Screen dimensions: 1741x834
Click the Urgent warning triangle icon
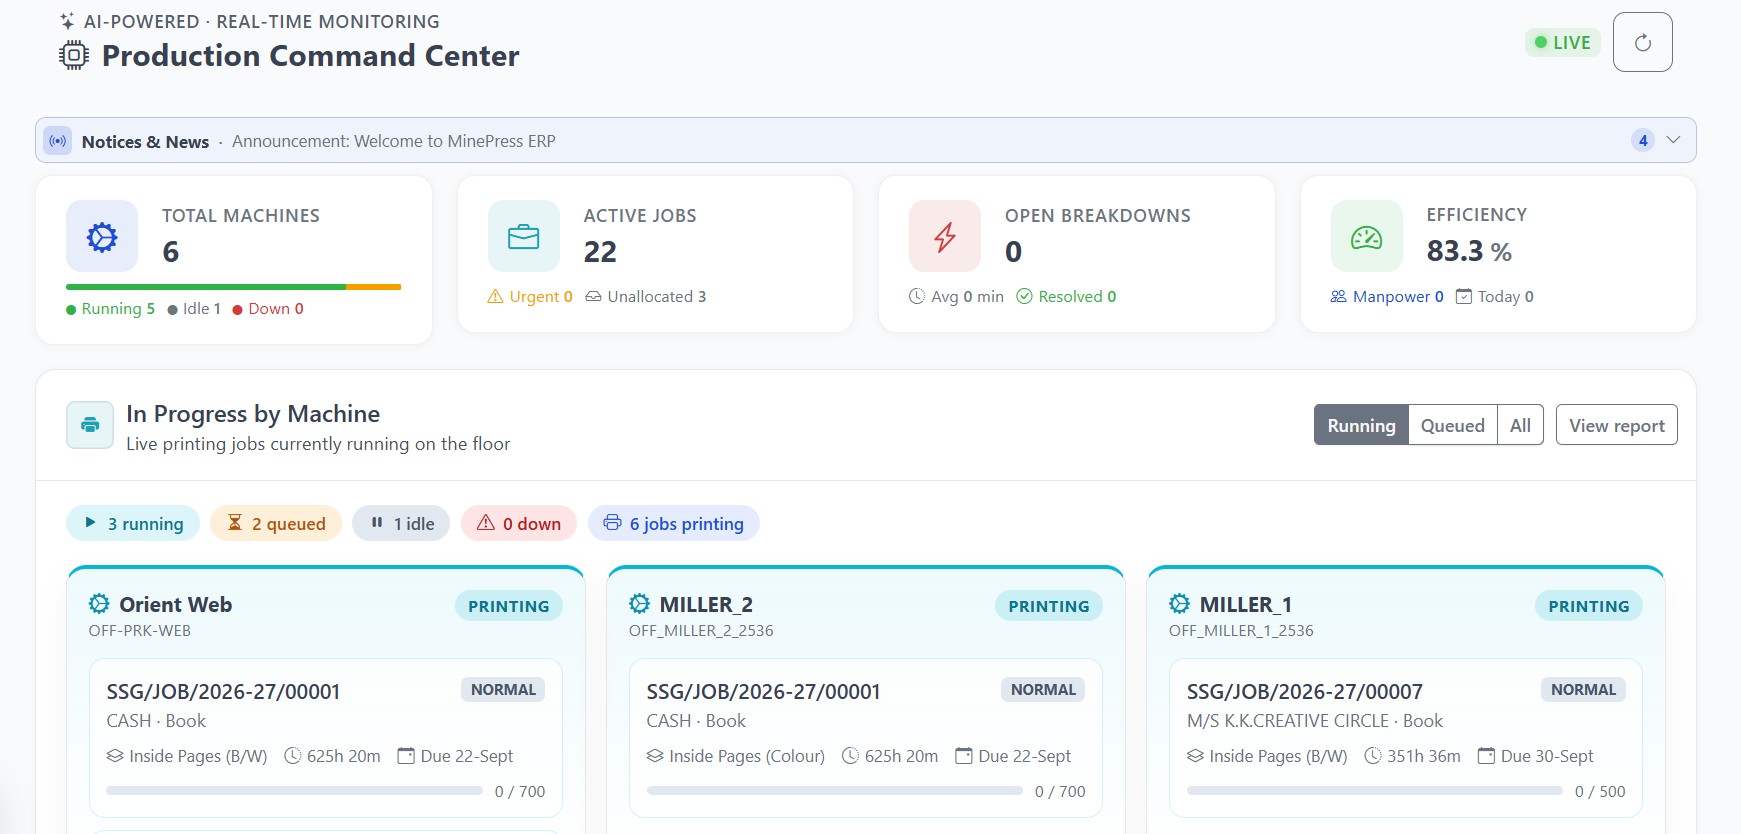pos(495,296)
